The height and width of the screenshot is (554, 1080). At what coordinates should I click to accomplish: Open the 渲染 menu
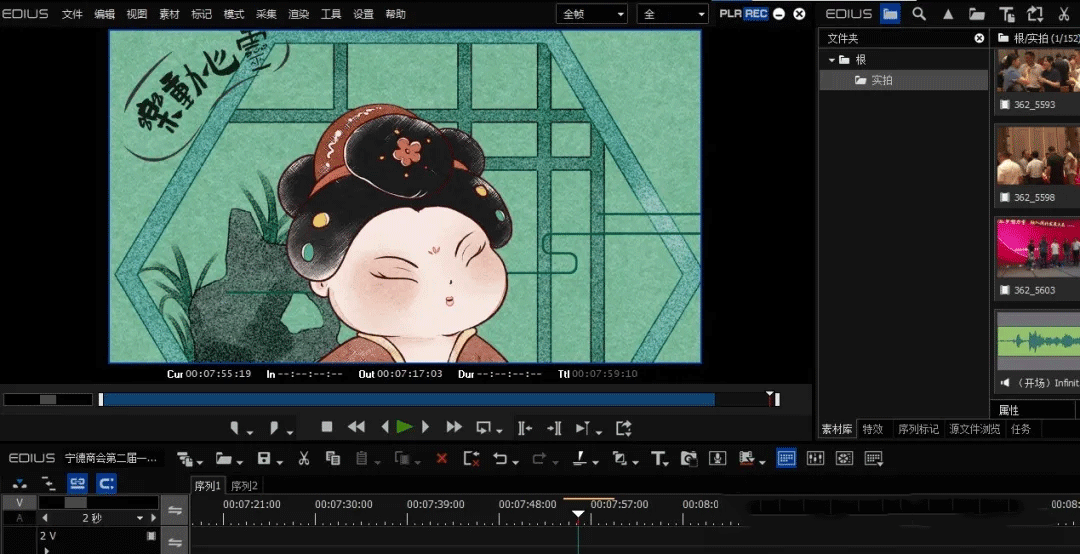(298, 14)
